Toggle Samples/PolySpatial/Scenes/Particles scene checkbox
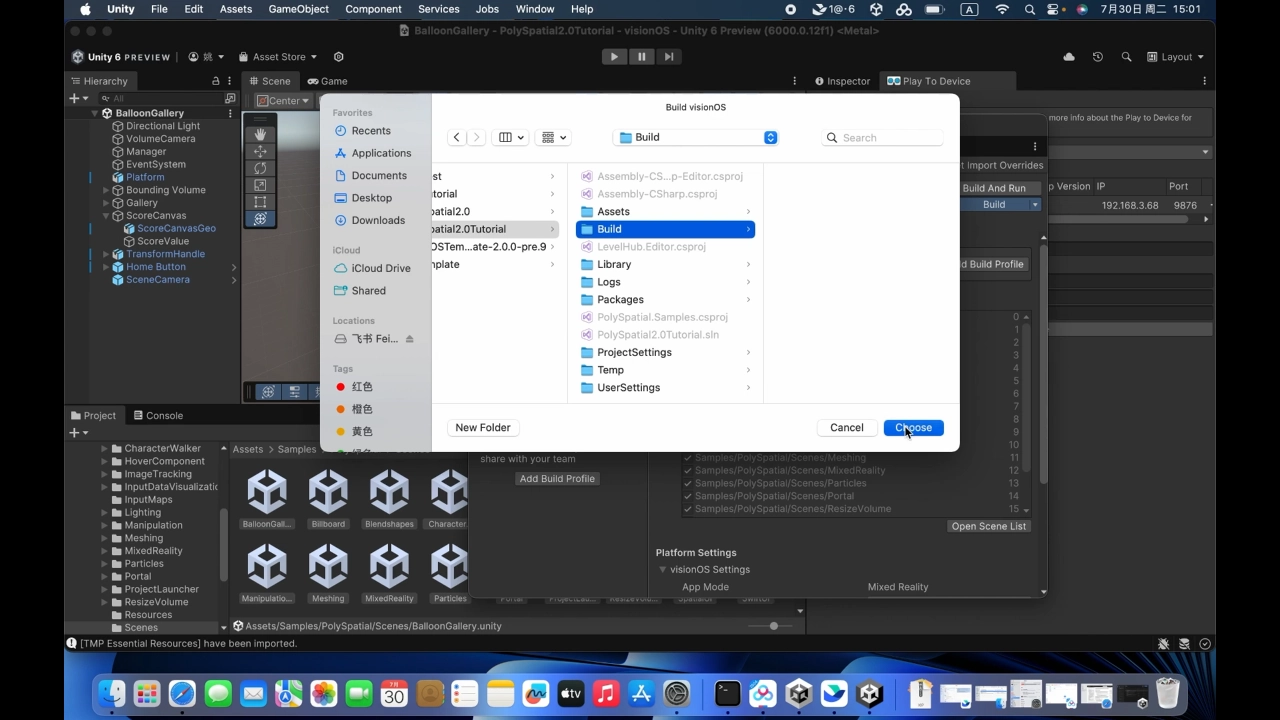Image resolution: width=1280 pixels, height=720 pixels. (688, 484)
